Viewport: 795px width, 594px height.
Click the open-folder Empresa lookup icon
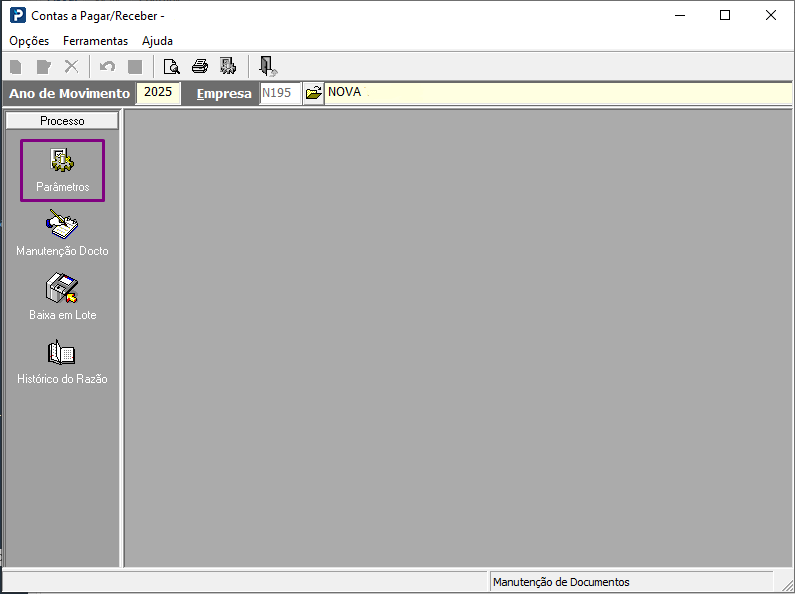(x=313, y=93)
